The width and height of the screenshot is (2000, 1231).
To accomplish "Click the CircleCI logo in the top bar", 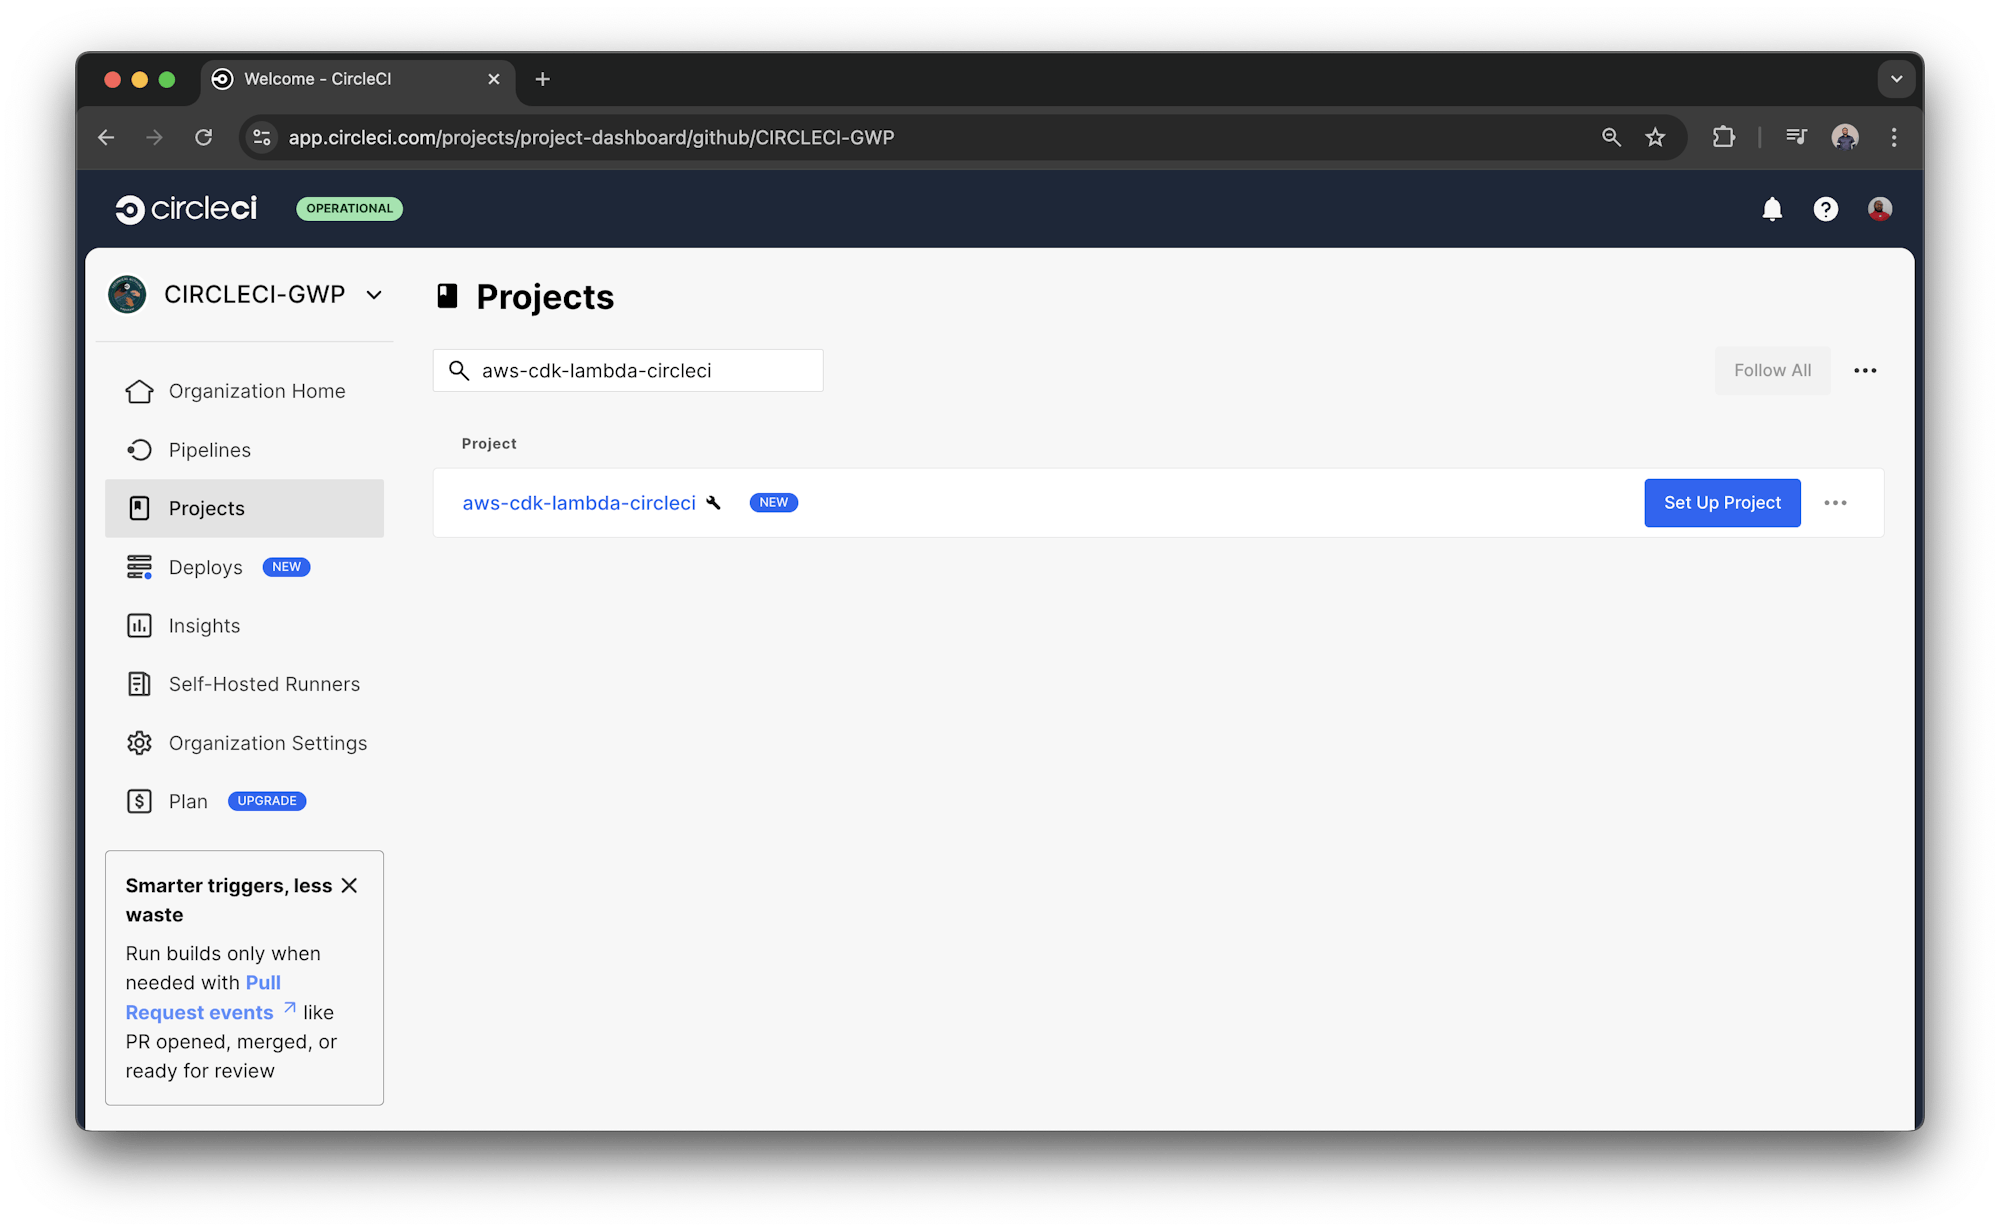I will (186, 208).
